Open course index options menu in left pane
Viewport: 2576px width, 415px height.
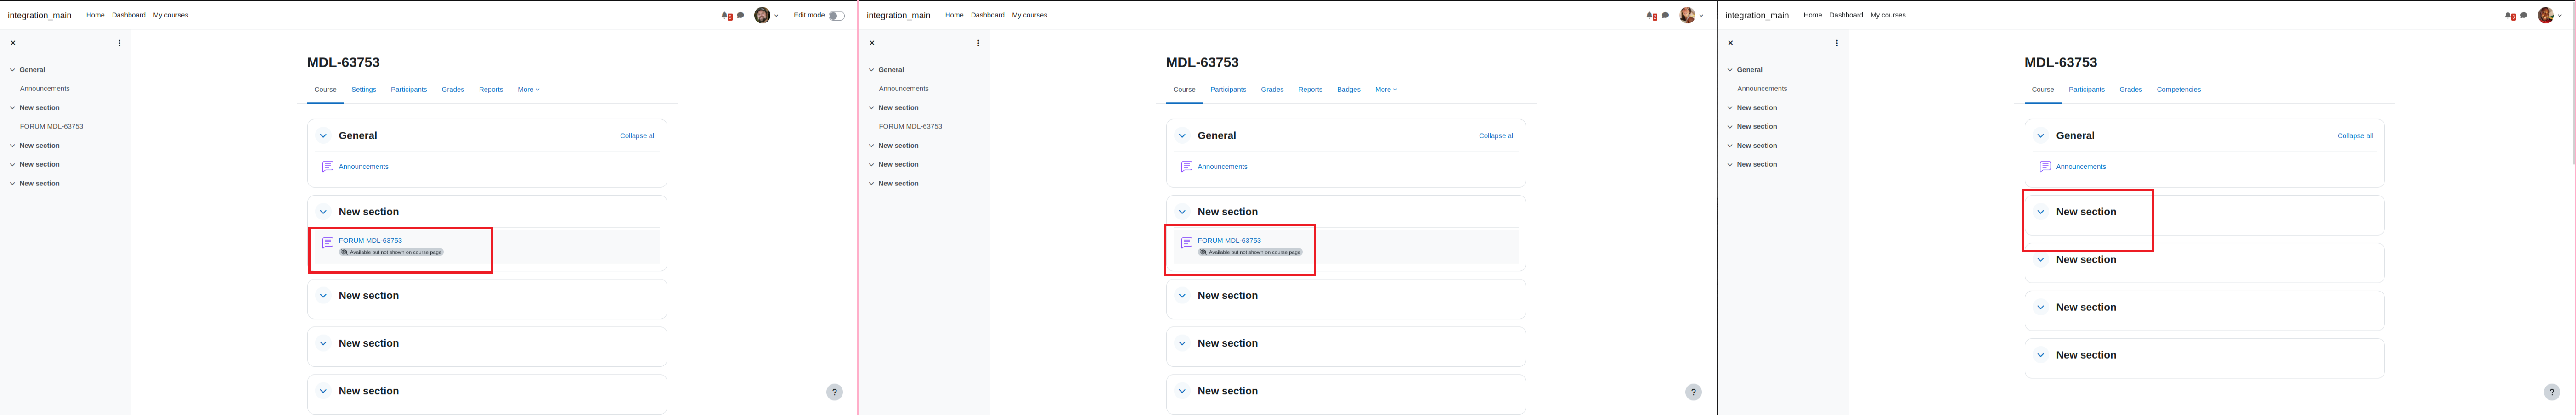tap(120, 43)
